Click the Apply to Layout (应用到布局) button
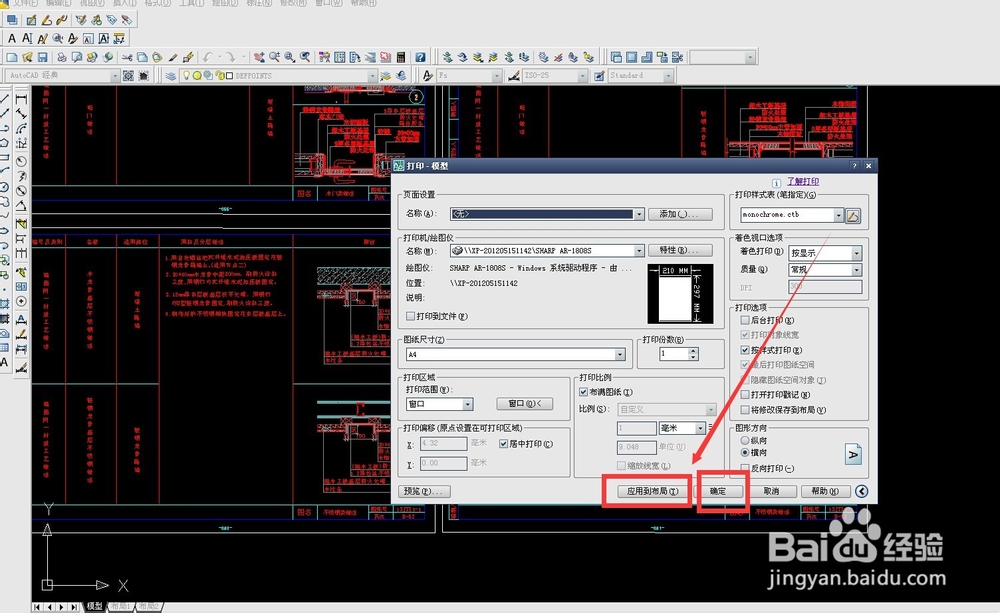The image size is (1000, 613). pyautogui.click(x=652, y=491)
